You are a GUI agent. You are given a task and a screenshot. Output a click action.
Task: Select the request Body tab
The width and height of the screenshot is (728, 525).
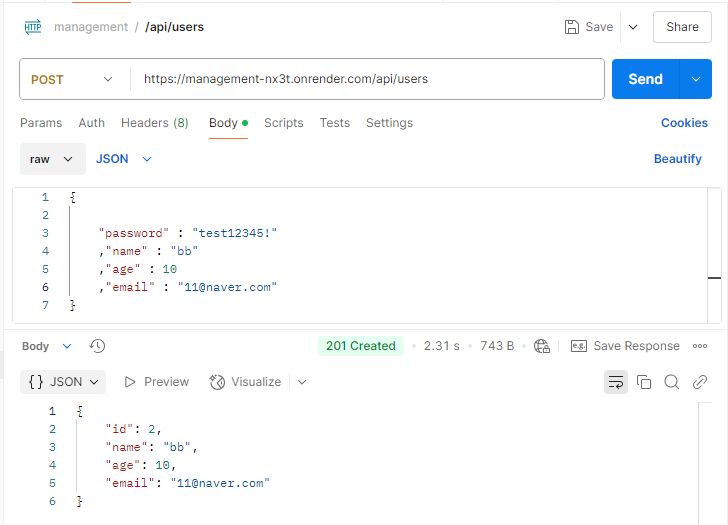[x=228, y=123]
